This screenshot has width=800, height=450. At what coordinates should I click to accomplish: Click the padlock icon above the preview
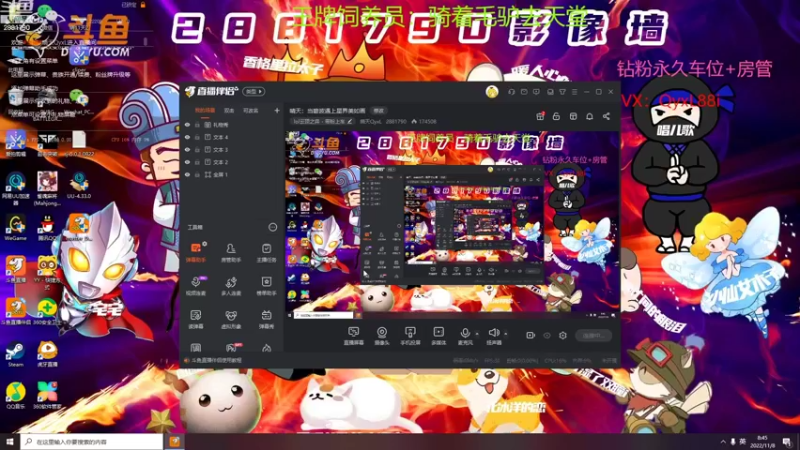(x=556, y=116)
